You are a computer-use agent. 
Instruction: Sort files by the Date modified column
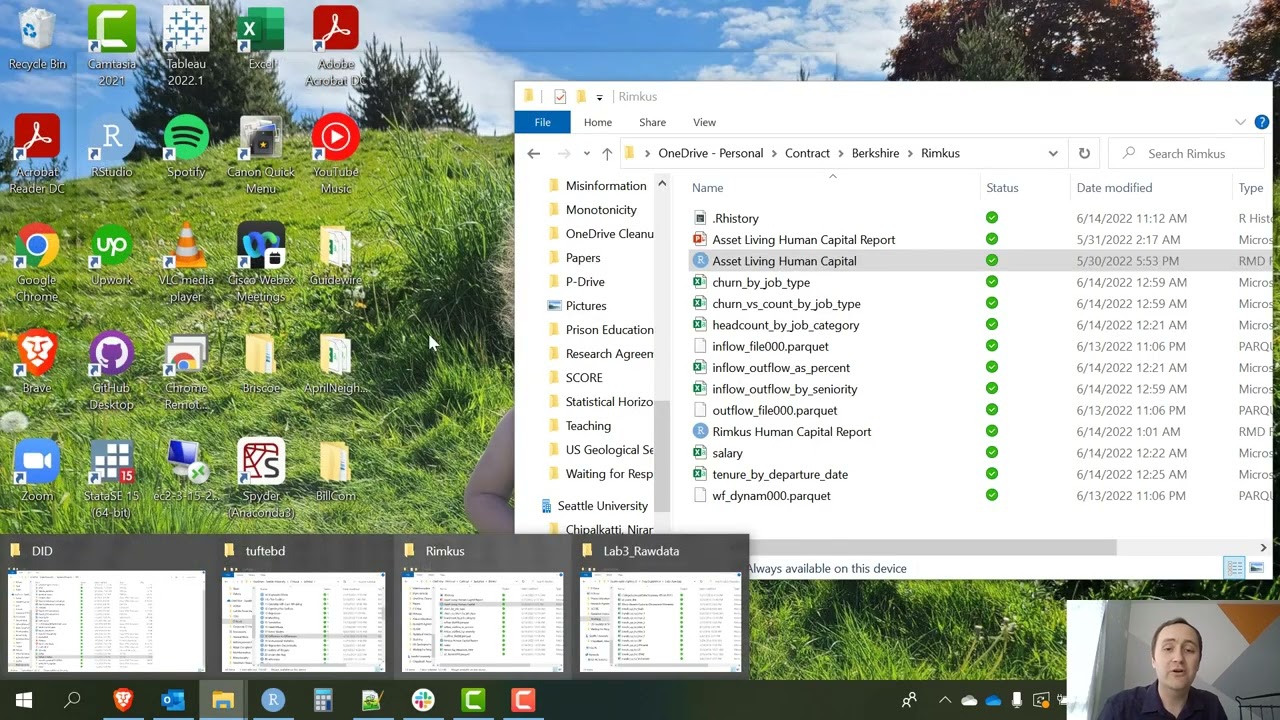point(1114,188)
